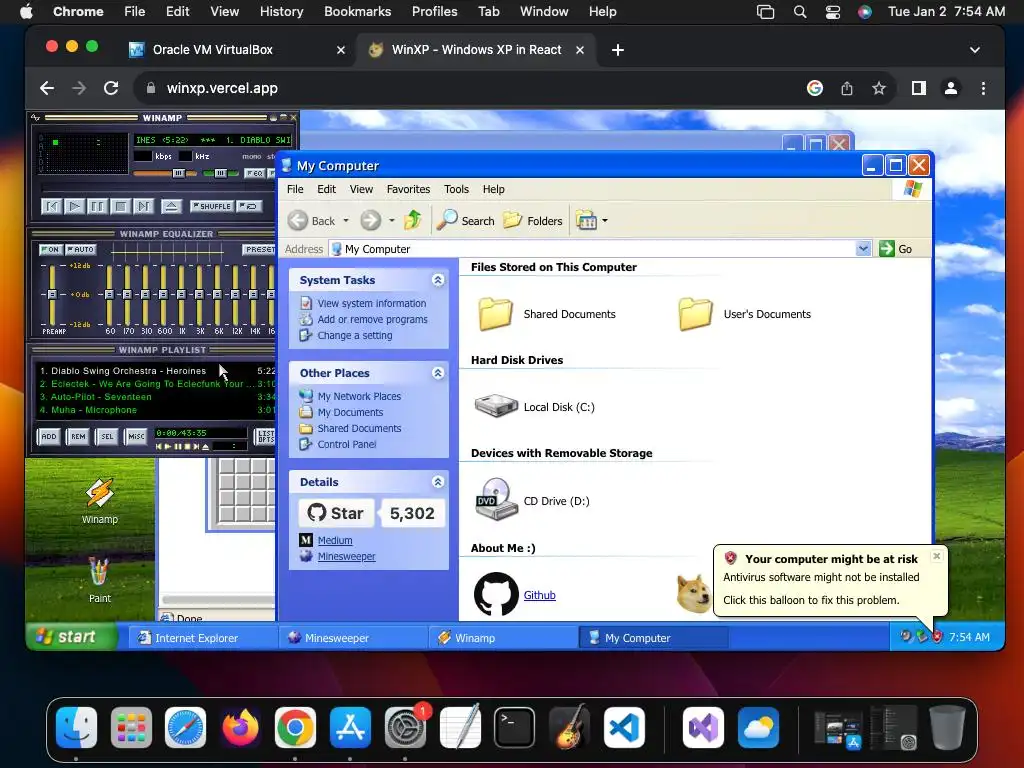Viewport: 1024px width, 768px height.
Task: Select the CD Drive (D:) icon
Action: [496, 499]
